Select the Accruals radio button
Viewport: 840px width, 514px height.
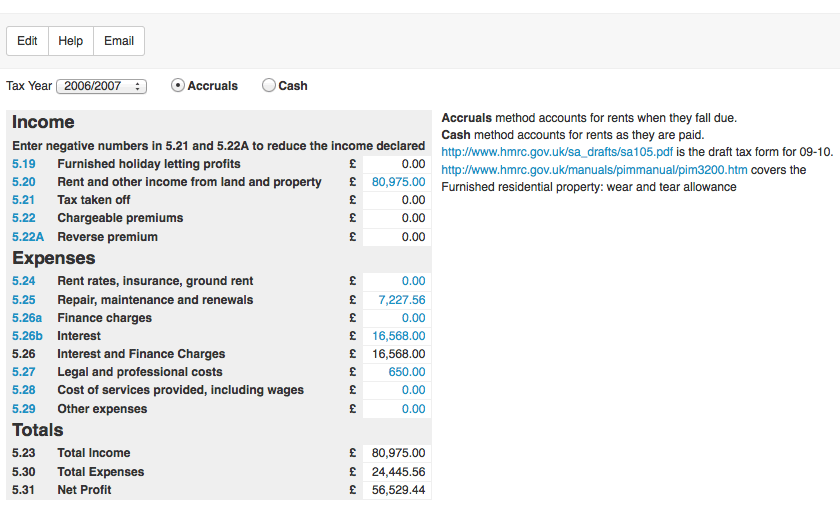[178, 86]
